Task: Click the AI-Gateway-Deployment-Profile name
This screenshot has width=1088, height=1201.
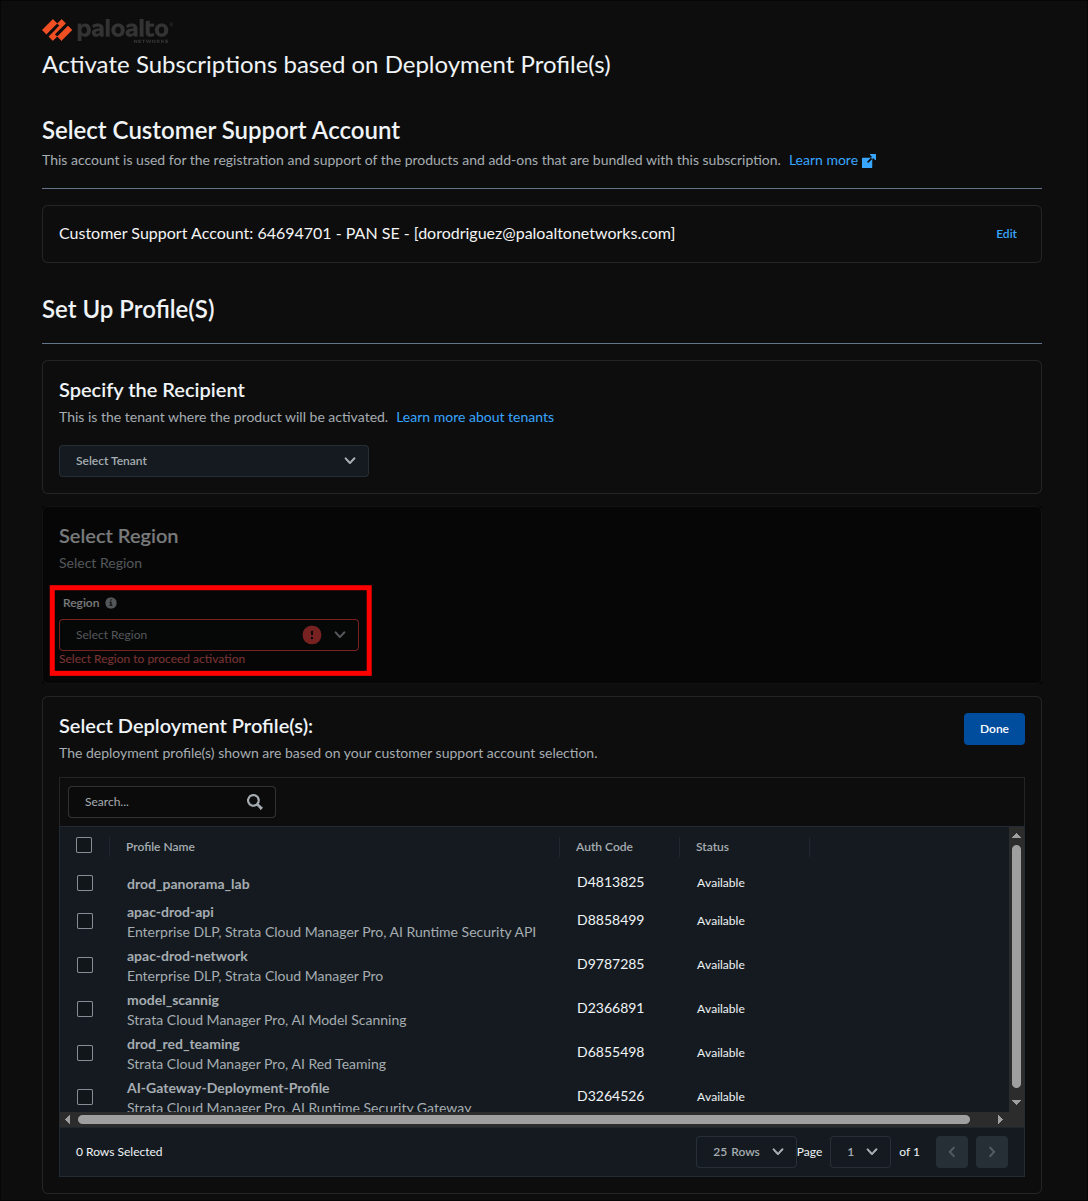Action: 228,1088
